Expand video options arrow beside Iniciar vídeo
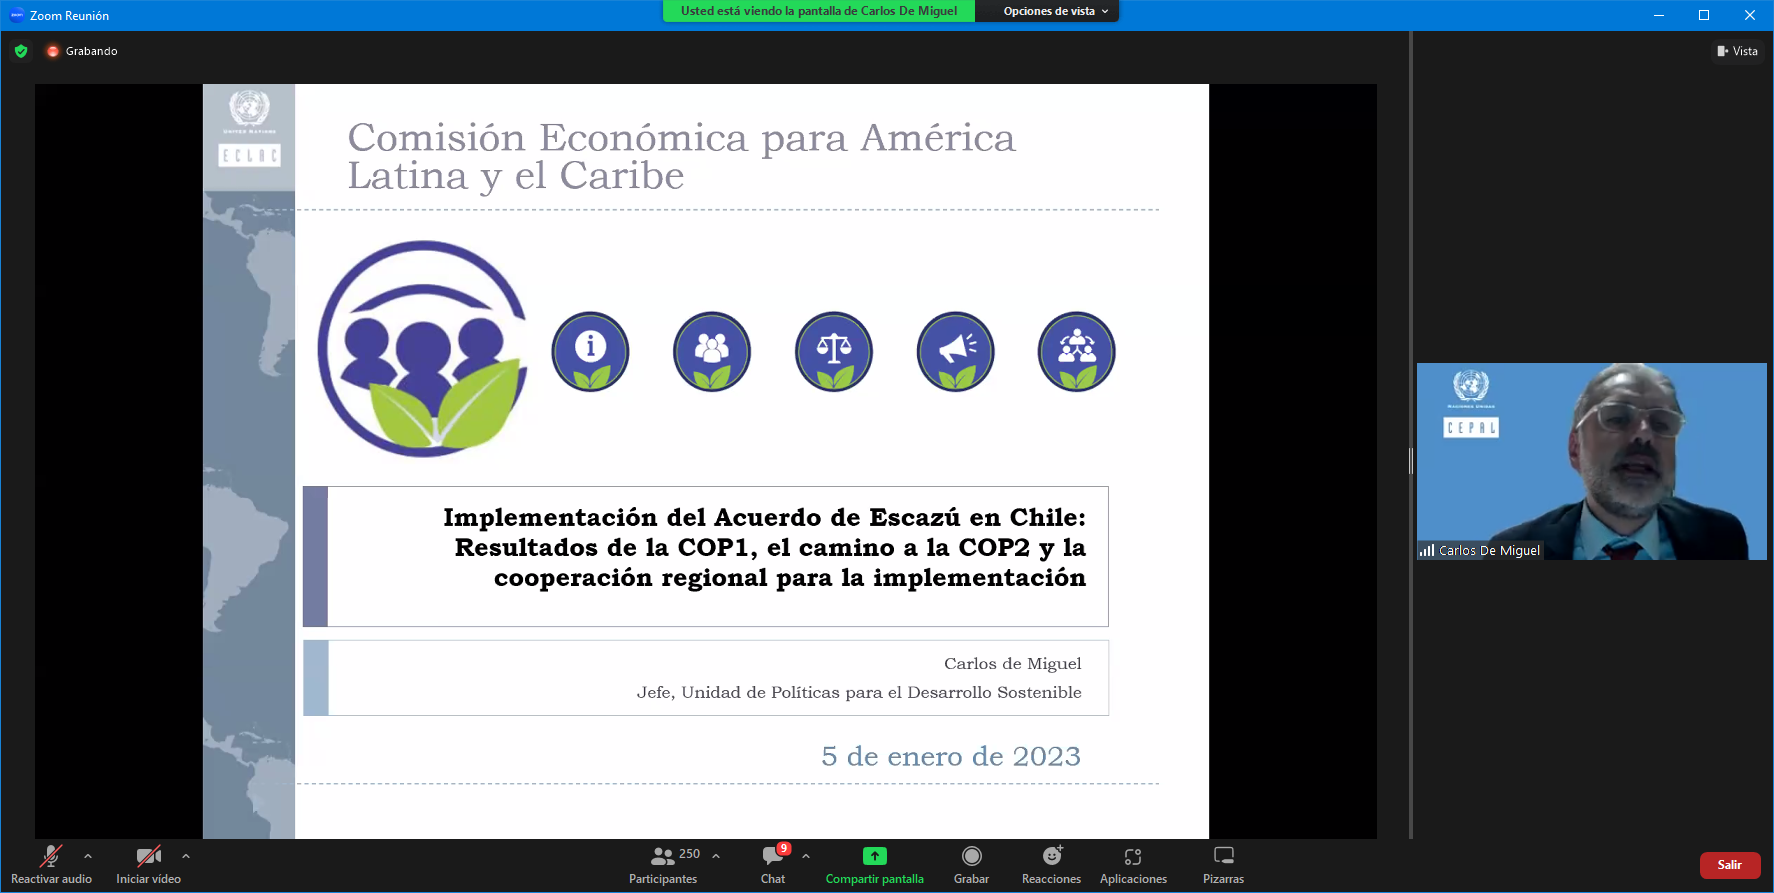Viewport: 1774px width, 893px height. tap(186, 856)
